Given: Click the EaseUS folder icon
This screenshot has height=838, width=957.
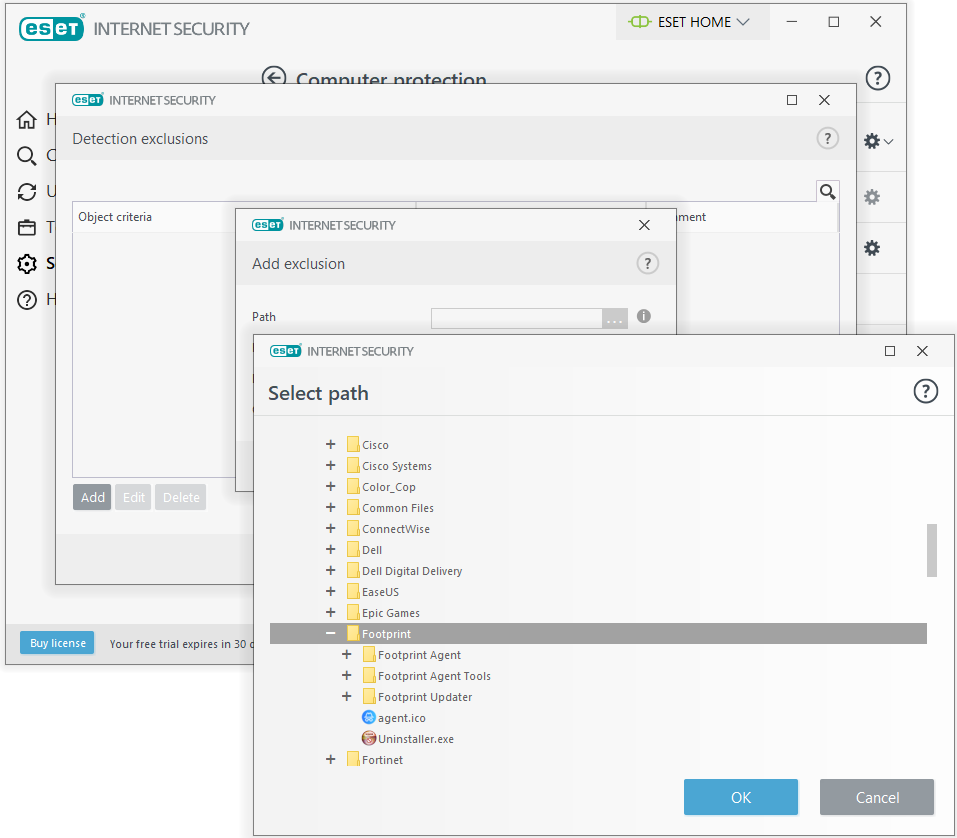Looking at the screenshot, I should click(353, 591).
